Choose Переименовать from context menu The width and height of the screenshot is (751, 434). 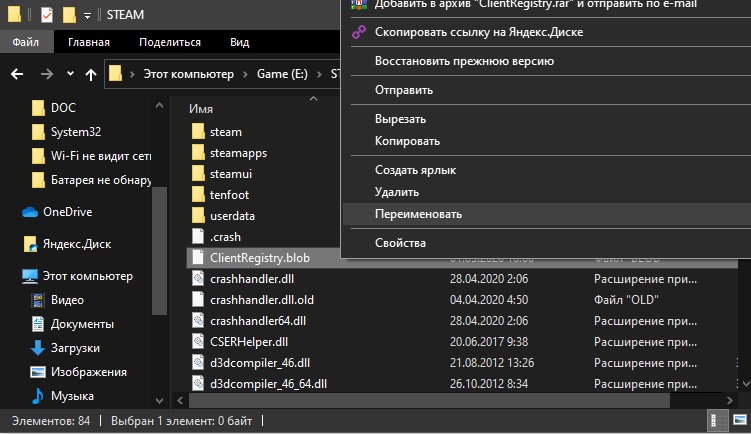click(x=546, y=214)
